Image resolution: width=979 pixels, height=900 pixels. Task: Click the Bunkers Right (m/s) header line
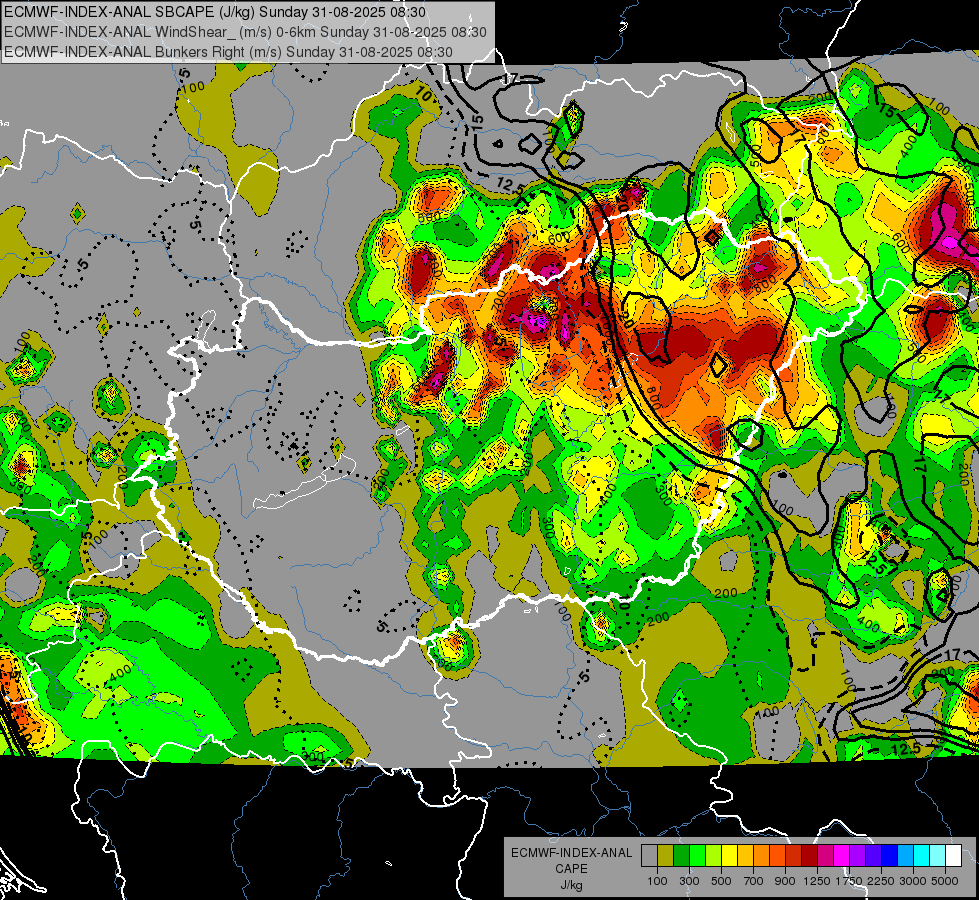(228, 52)
